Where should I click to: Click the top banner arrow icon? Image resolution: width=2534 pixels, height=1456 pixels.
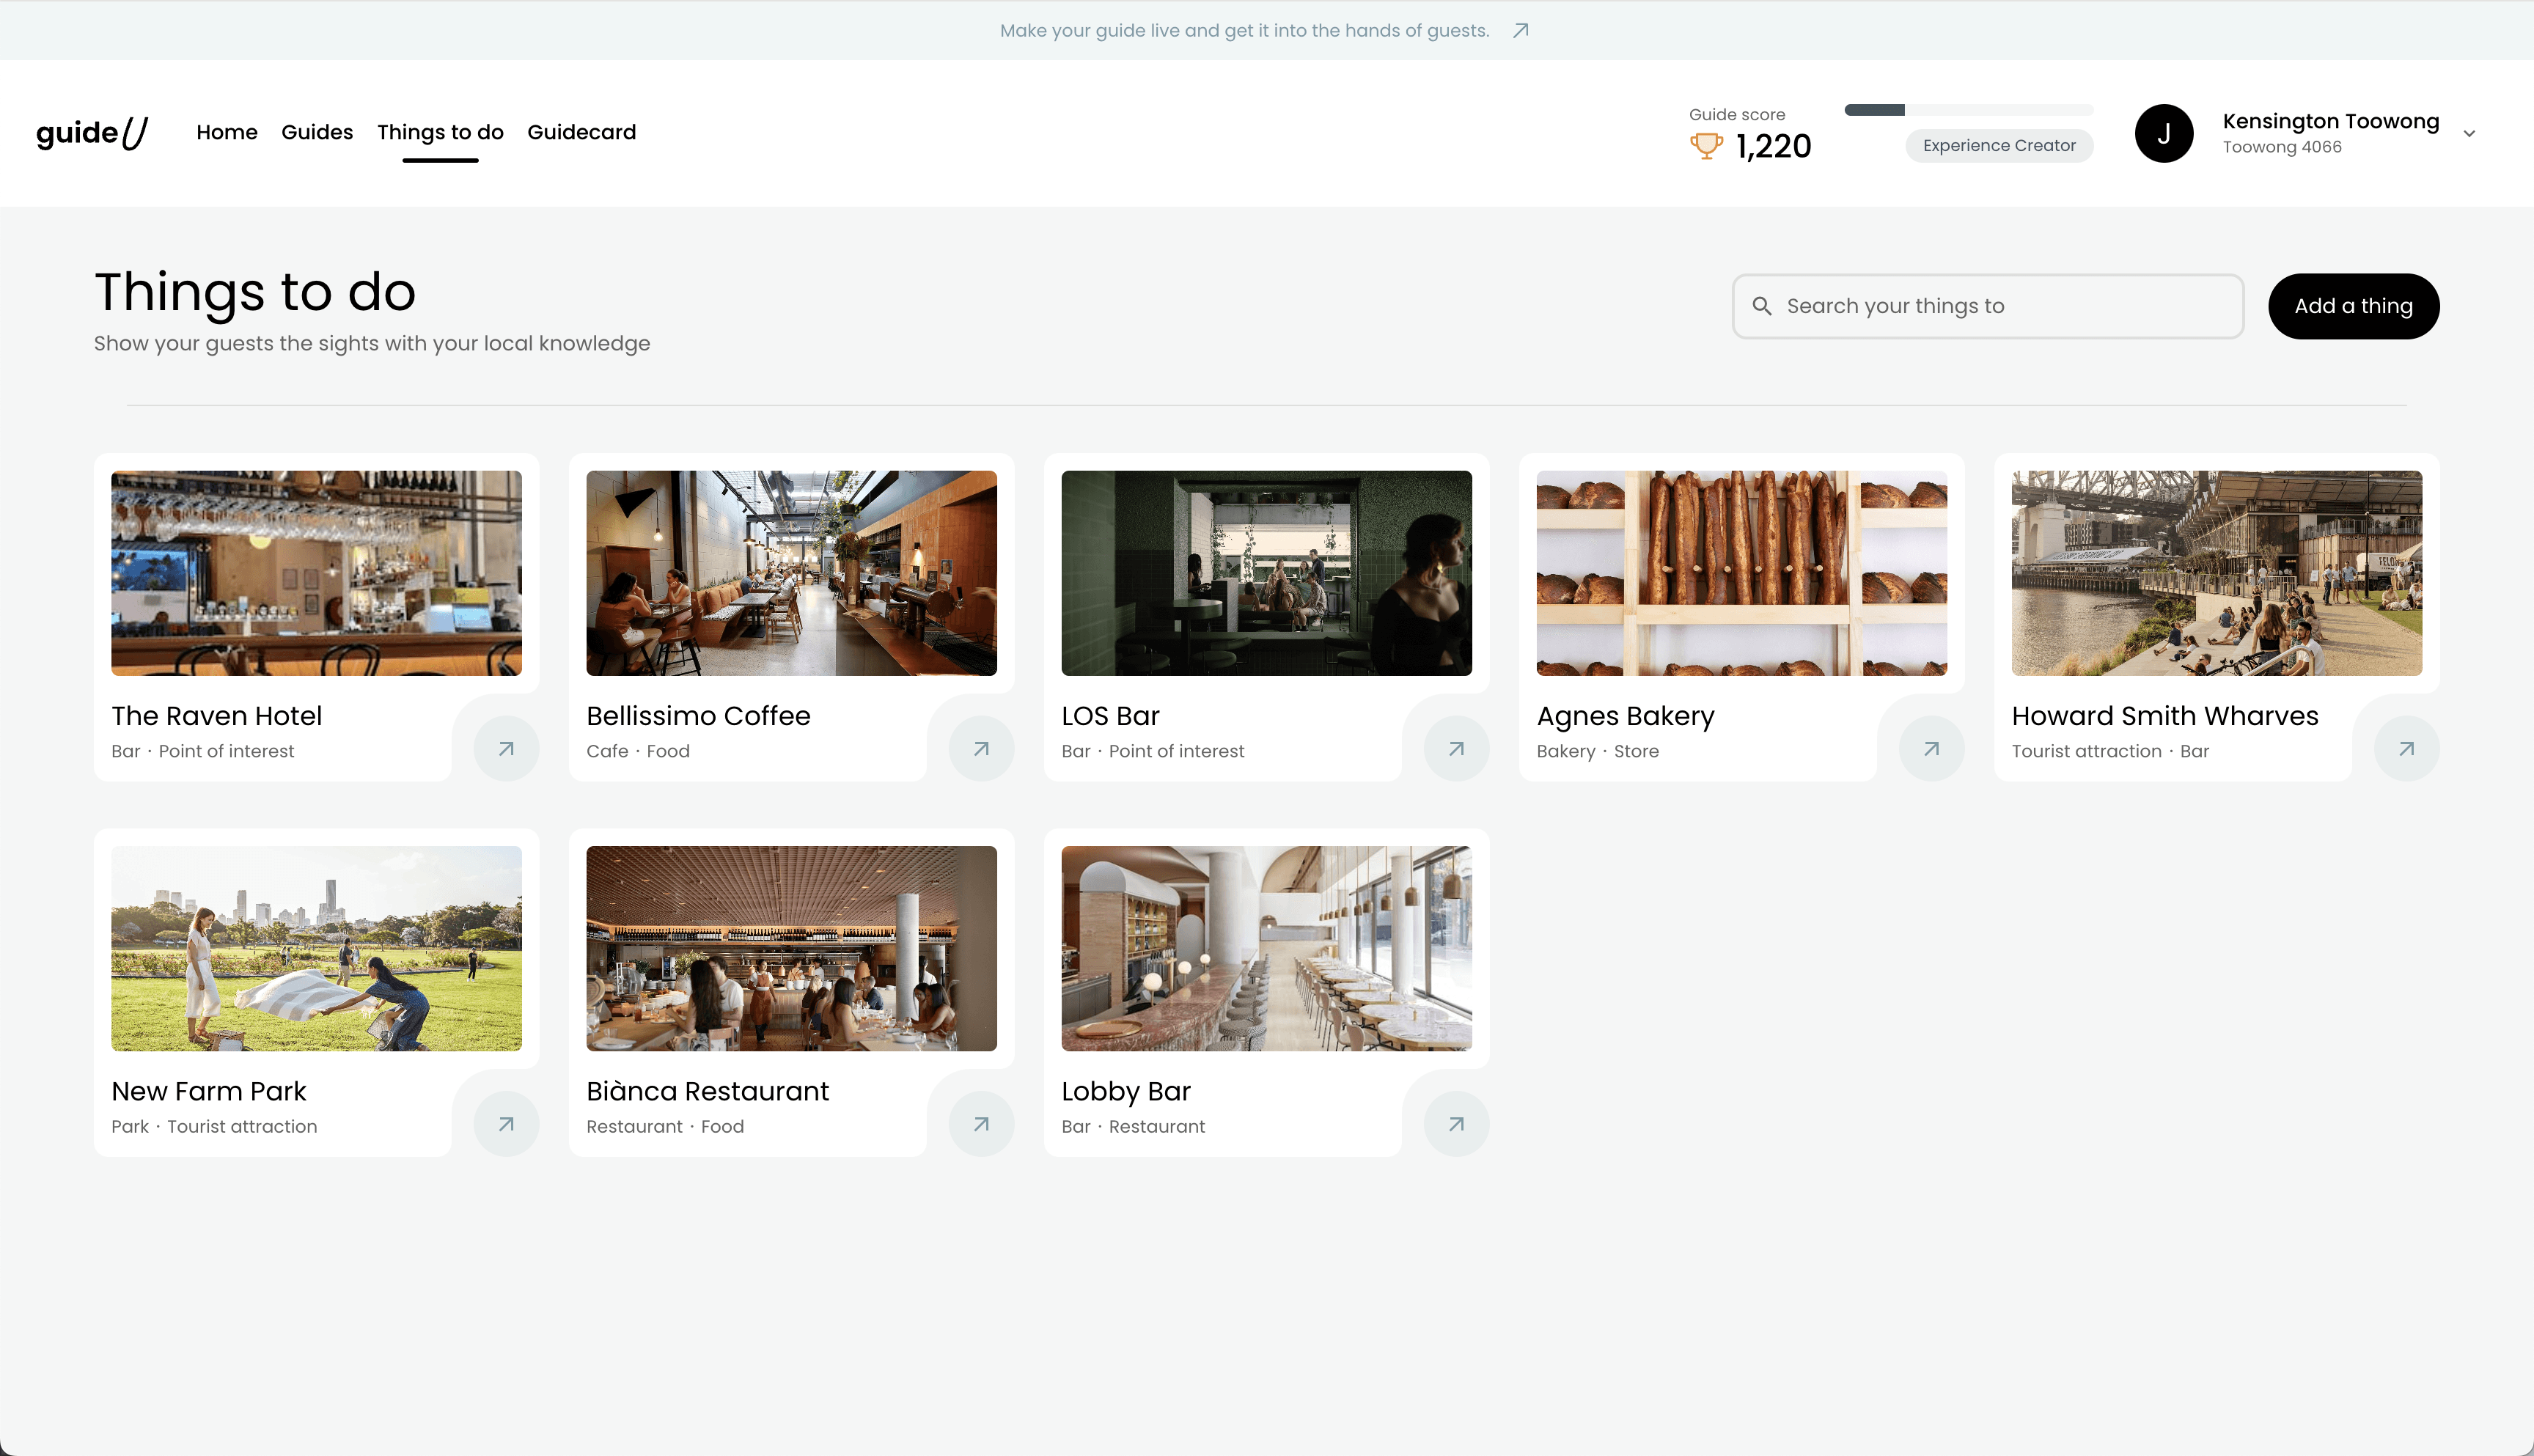[x=1520, y=31]
